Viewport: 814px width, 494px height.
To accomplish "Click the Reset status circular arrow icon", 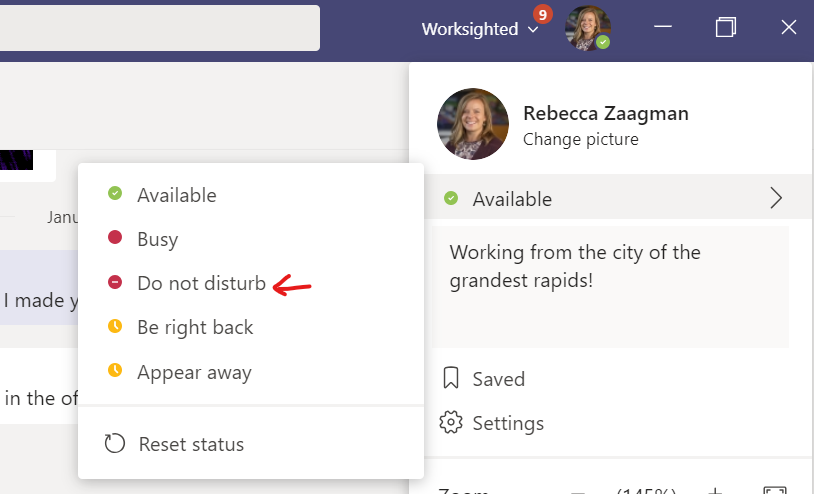I will 115,444.
